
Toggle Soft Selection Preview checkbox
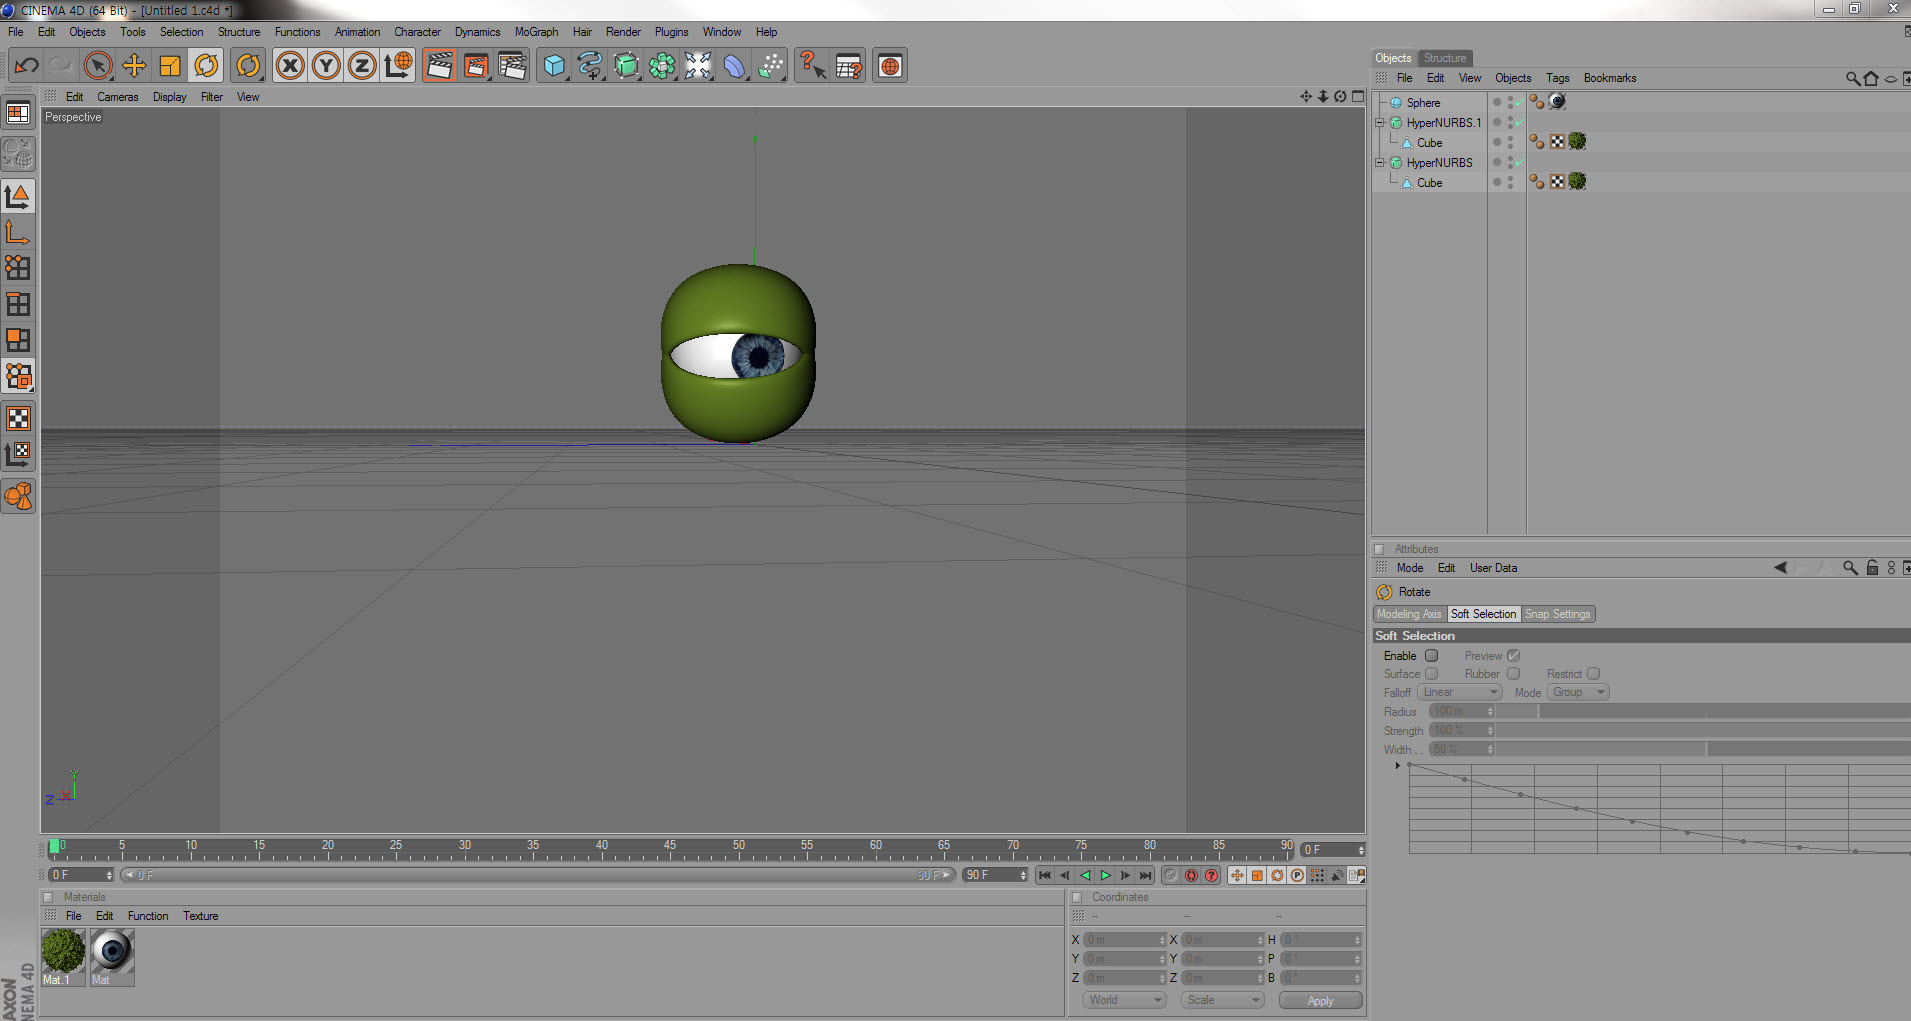click(x=1513, y=656)
